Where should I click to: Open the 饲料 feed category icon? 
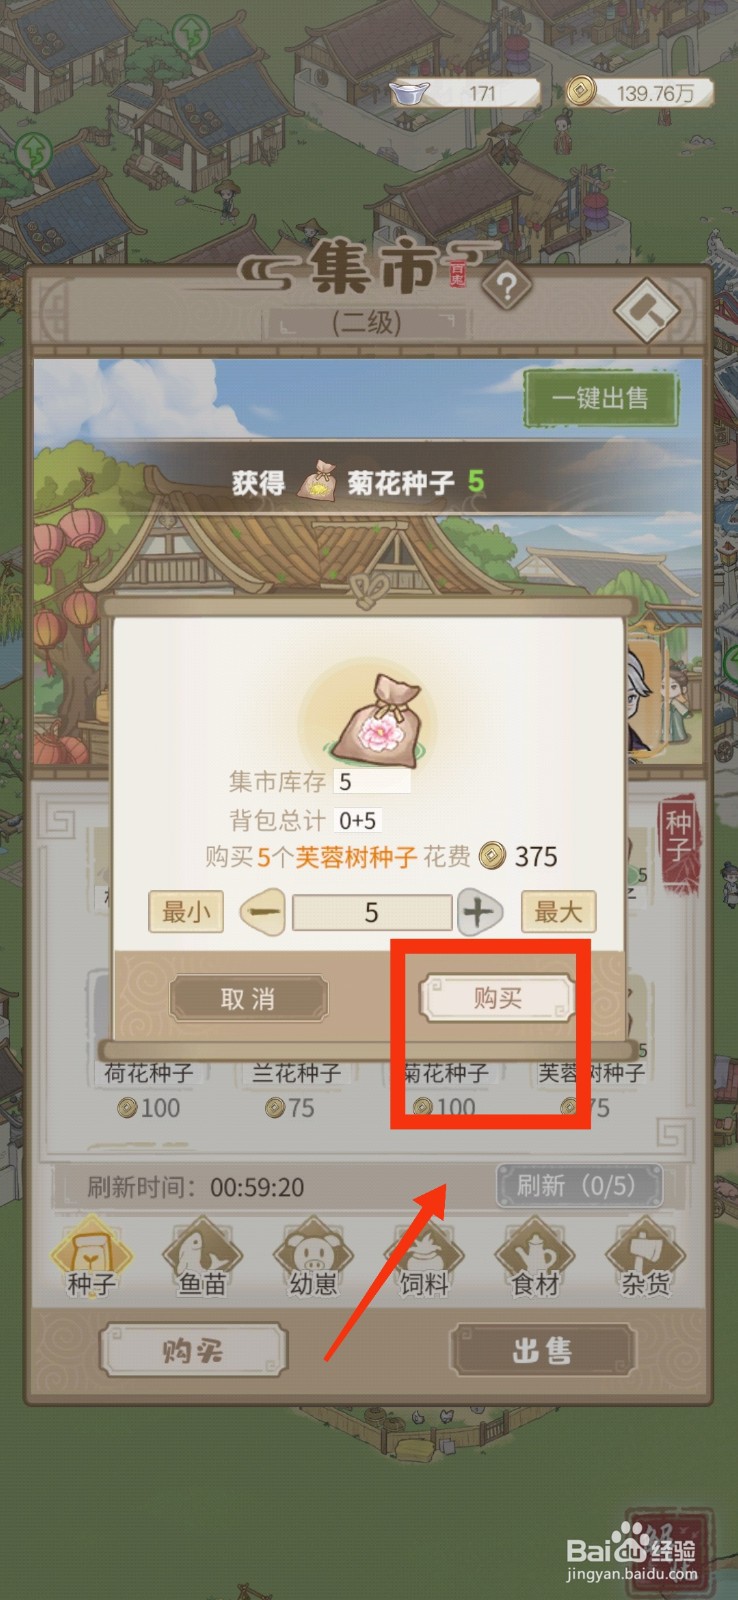(x=424, y=1256)
